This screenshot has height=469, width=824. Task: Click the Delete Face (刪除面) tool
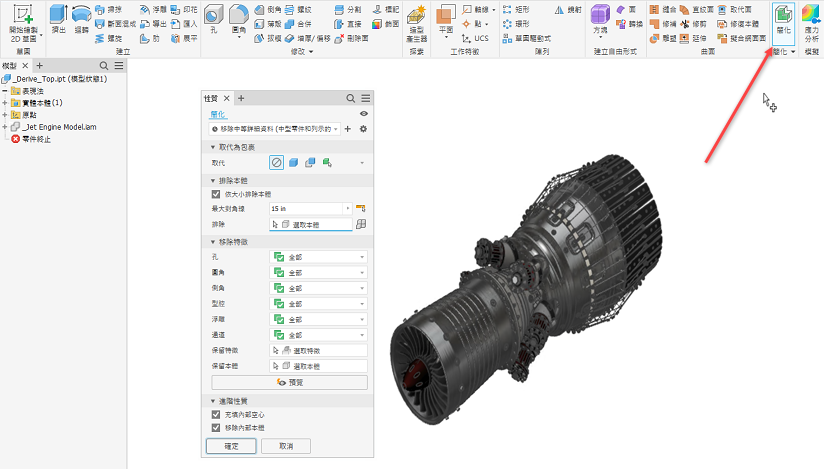point(352,38)
